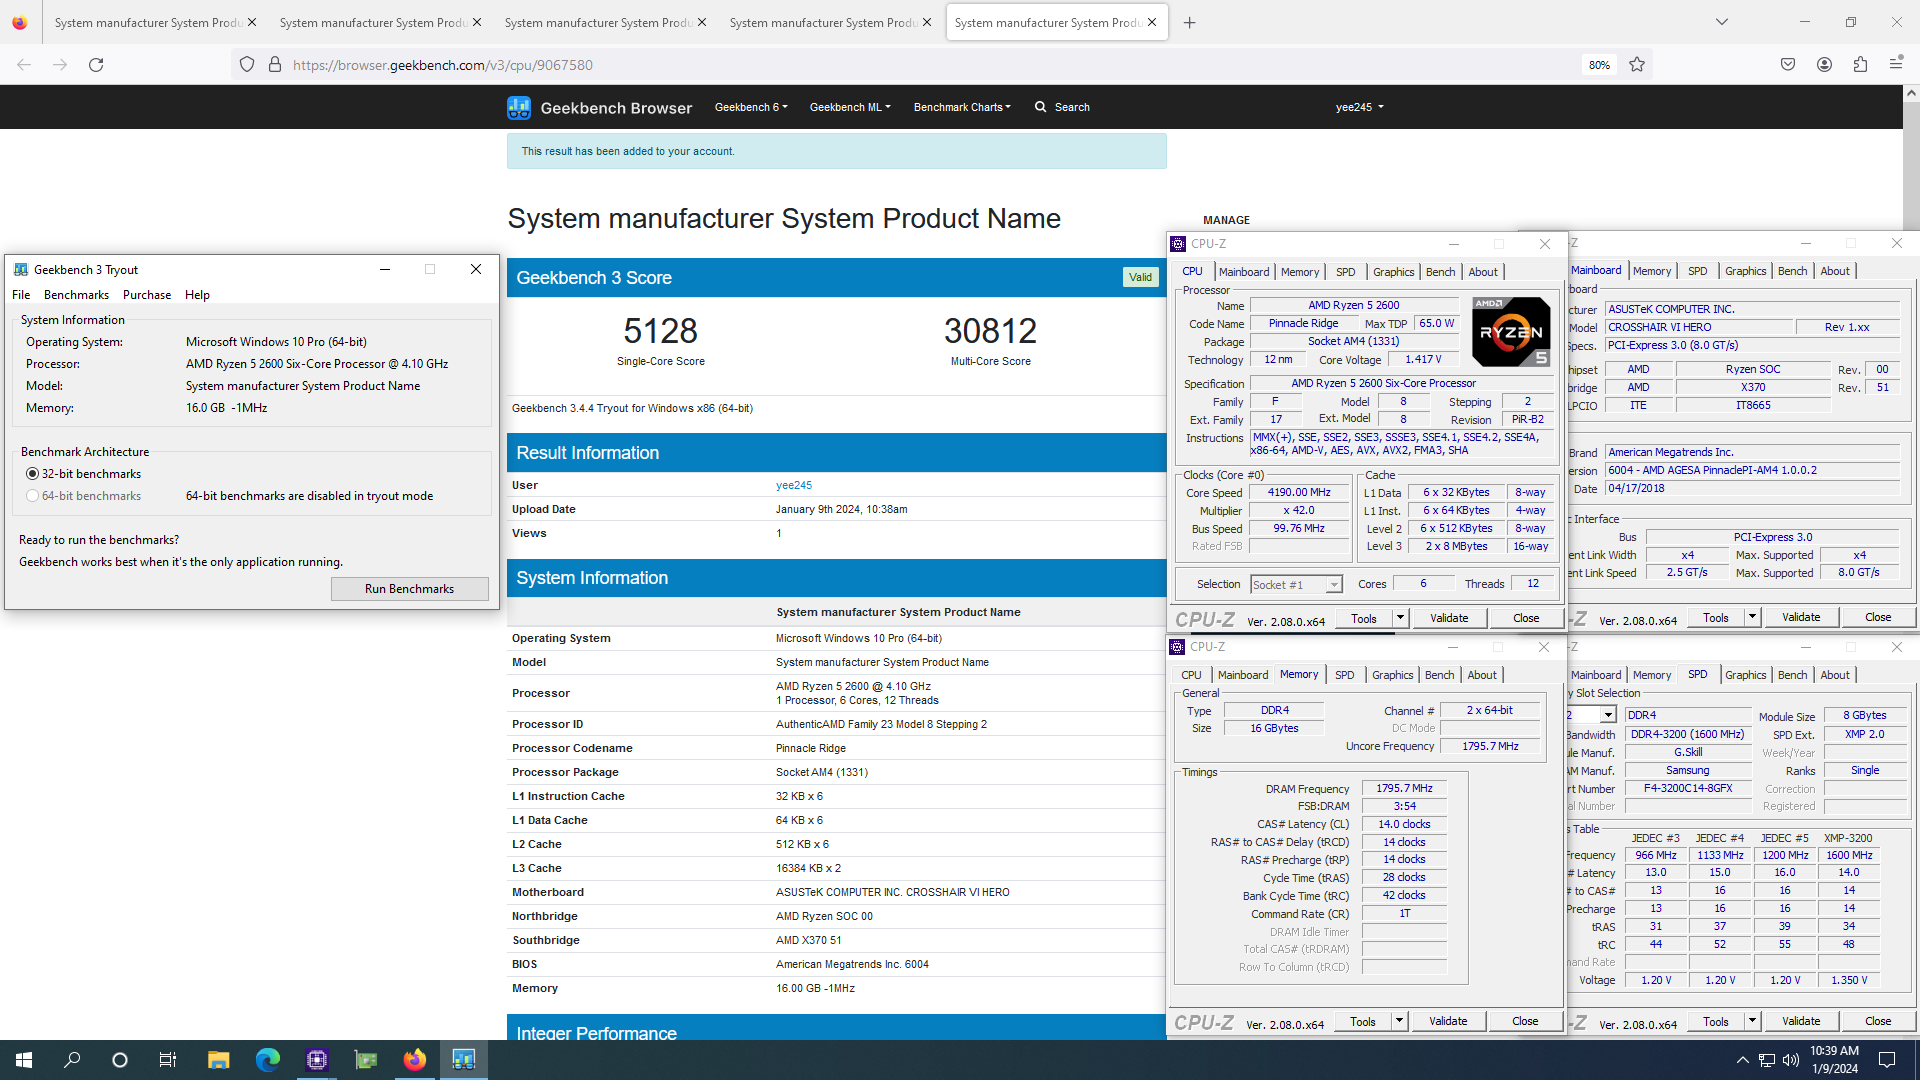Screen dimensions: 1920x1080
Task: Open the notification center icon
Action: (x=1887, y=1060)
